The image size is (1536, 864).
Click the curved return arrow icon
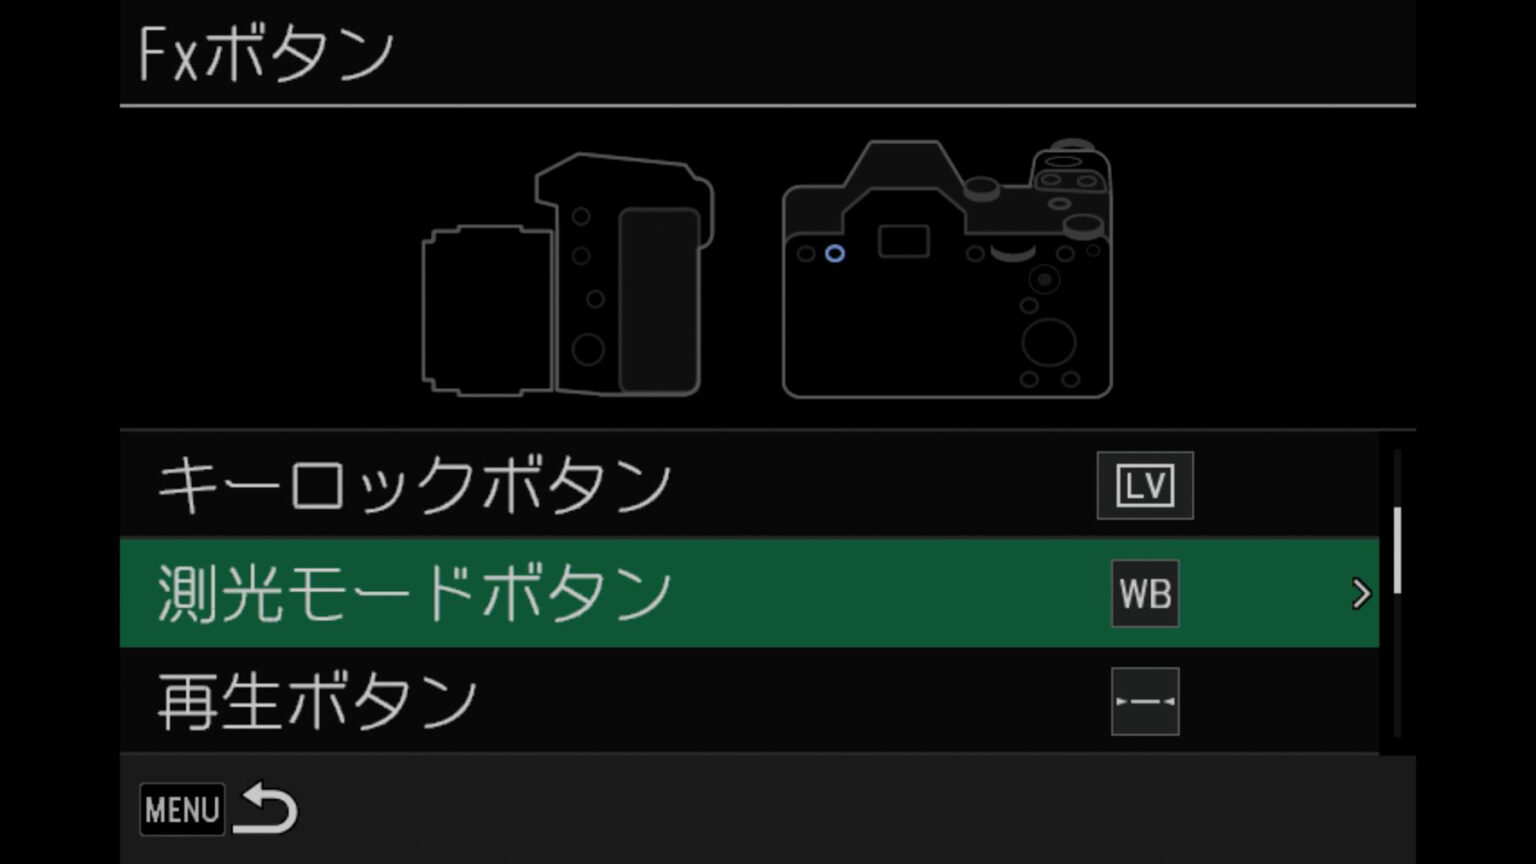[x=265, y=808]
